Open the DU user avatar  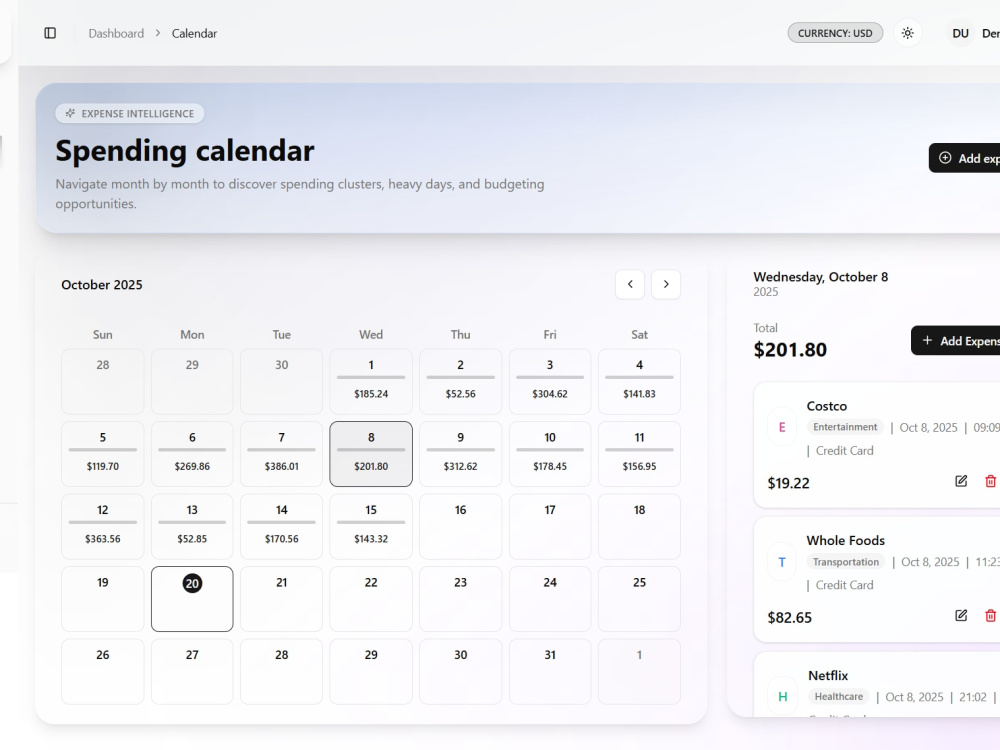[x=960, y=33]
